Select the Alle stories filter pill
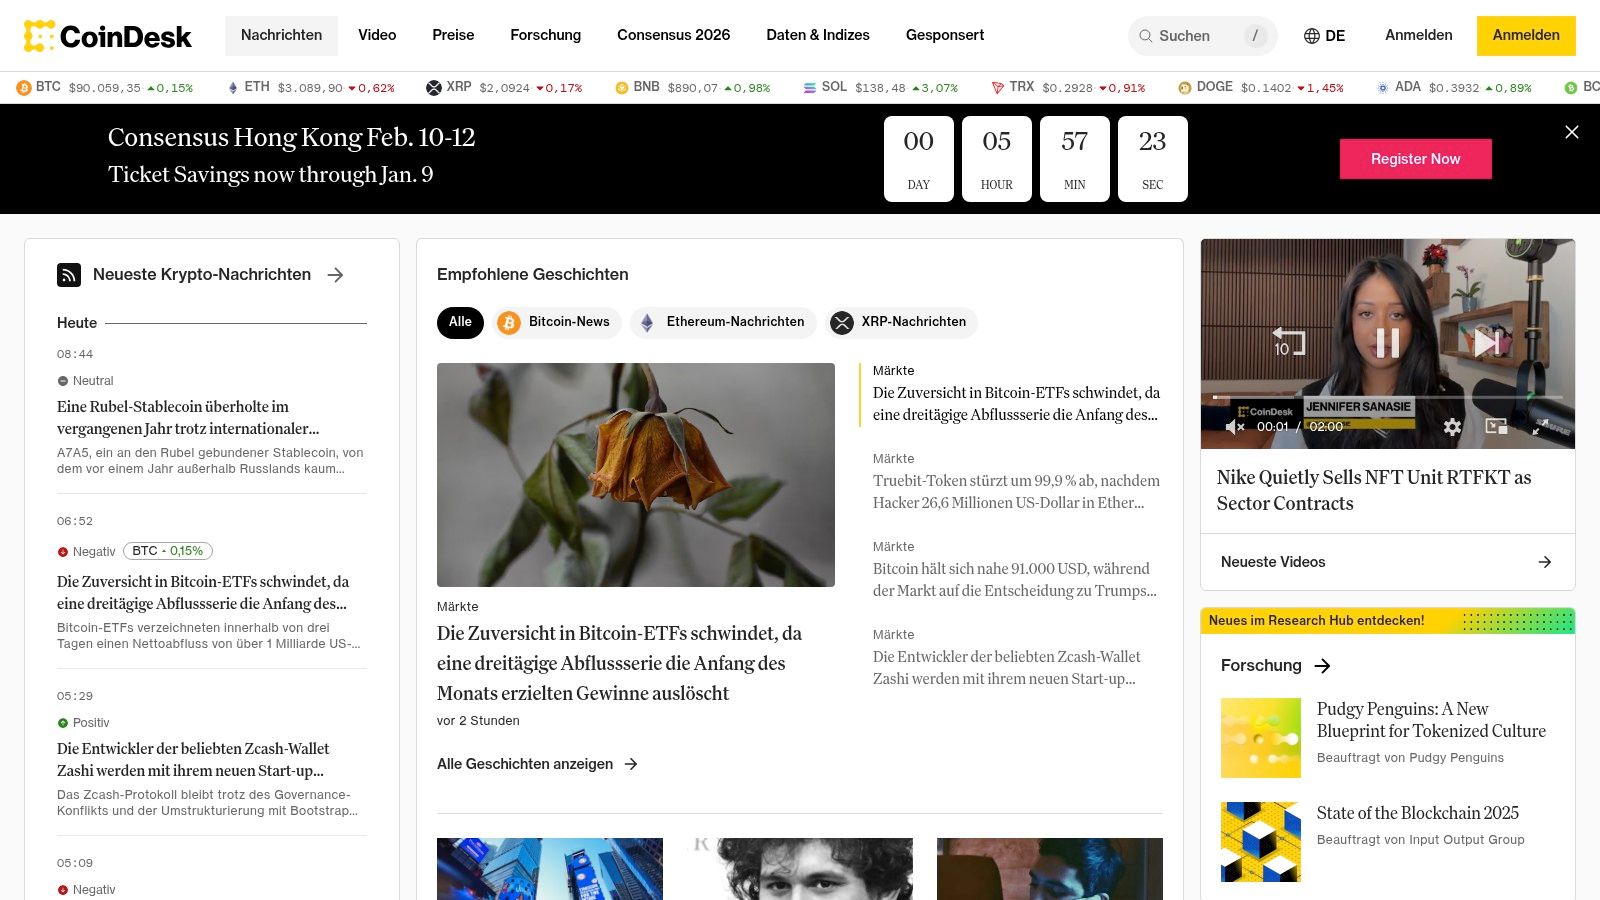The image size is (1600, 900). (460, 322)
